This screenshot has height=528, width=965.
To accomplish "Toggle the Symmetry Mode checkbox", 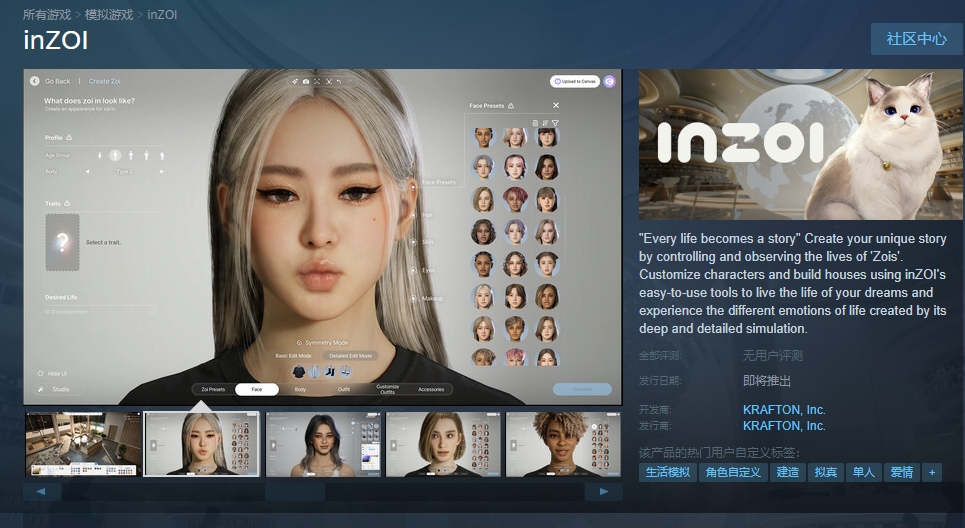I will [299, 343].
